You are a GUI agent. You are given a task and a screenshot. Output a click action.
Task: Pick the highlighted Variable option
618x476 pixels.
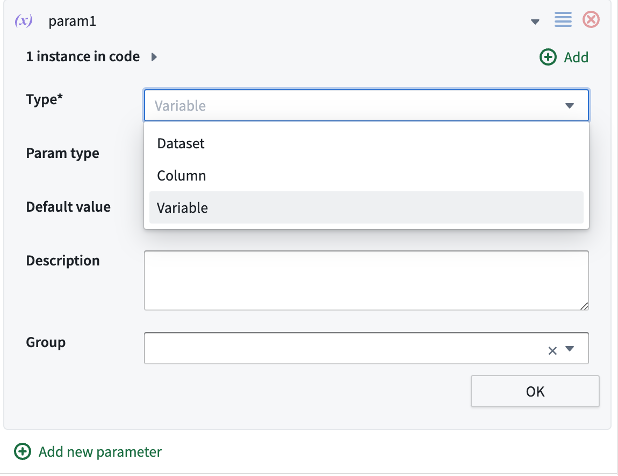click(182, 208)
